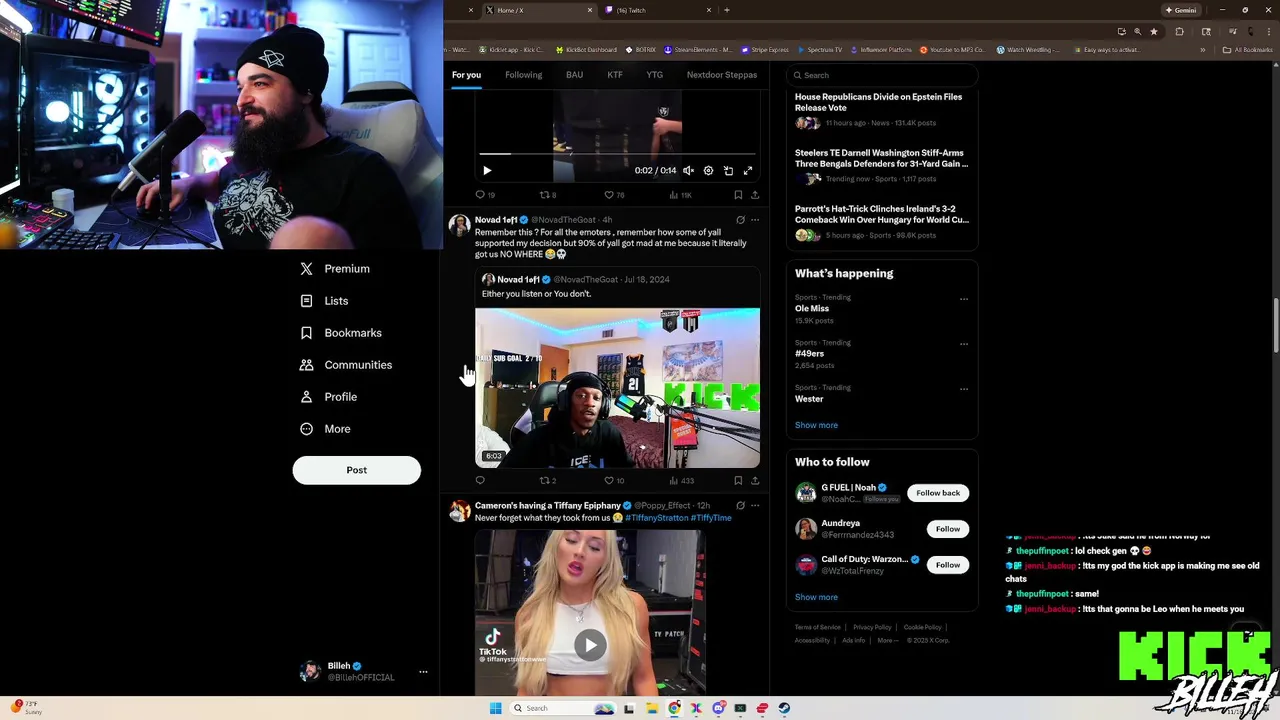Image resolution: width=1280 pixels, height=720 pixels.
Task: Switch to the For you tab
Action: [x=466, y=75]
